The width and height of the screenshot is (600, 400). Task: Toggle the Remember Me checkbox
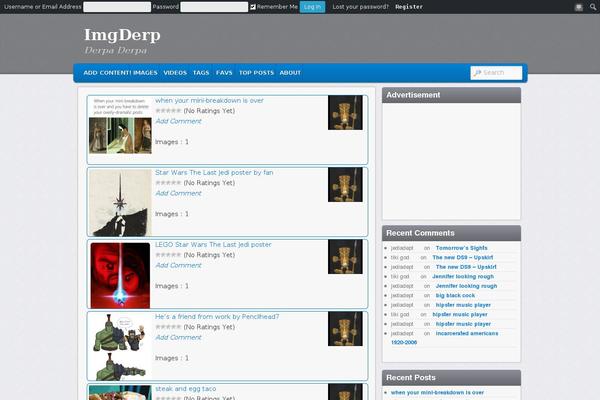[x=253, y=7]
